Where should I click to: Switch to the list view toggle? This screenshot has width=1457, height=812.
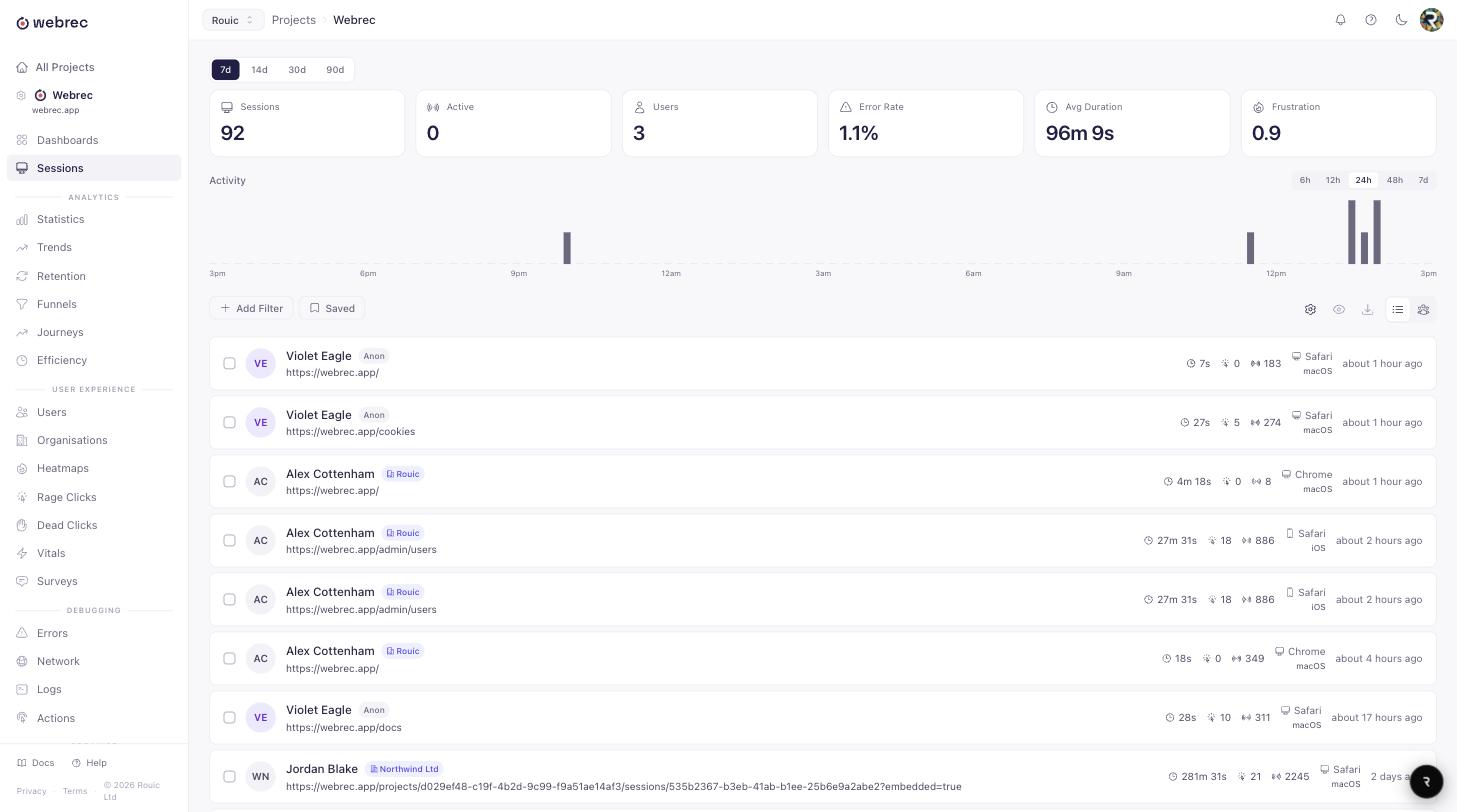(x=1398, y=309)
